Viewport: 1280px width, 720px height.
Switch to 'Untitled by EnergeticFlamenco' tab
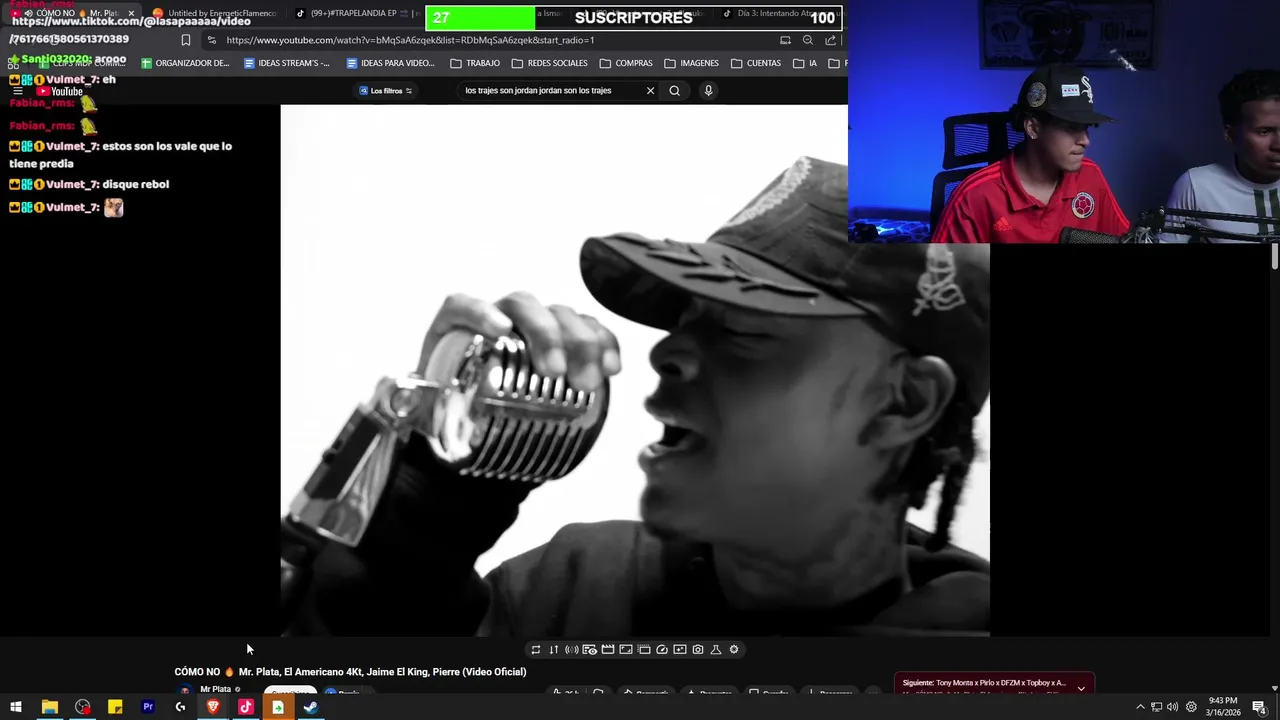tap(215, 13)
